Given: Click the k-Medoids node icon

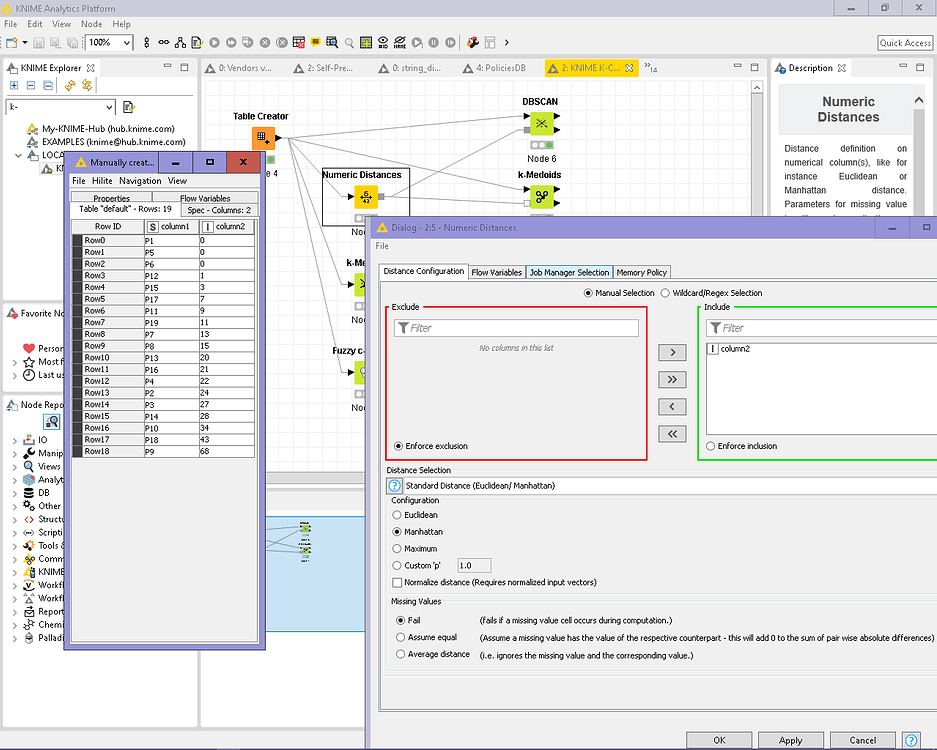Looking at the screenshot, I should point(541,196).
